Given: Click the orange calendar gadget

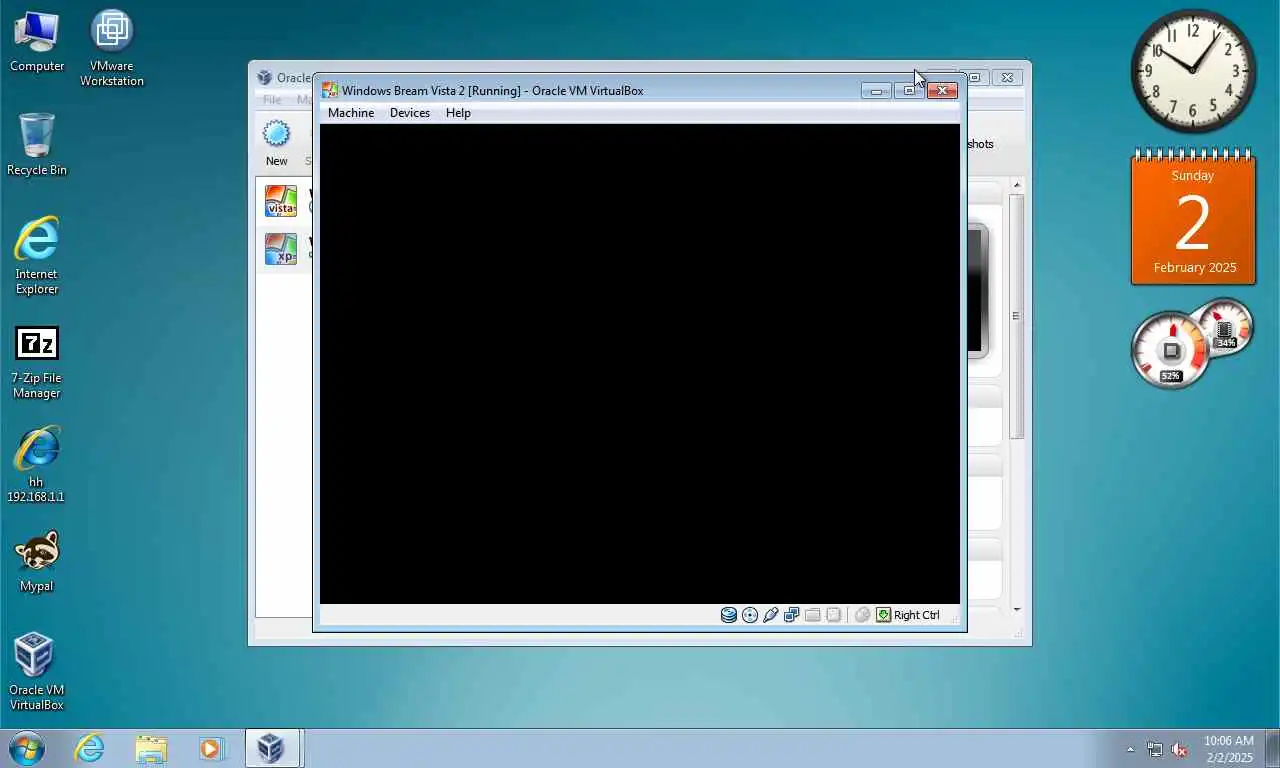Looking at the screenshot, I should (x=1193, y=217).
